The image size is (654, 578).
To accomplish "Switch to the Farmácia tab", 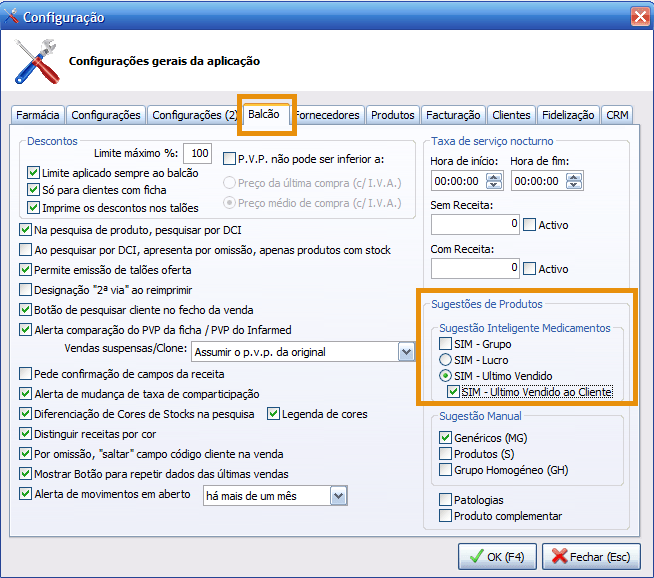I will coord(38,115).
